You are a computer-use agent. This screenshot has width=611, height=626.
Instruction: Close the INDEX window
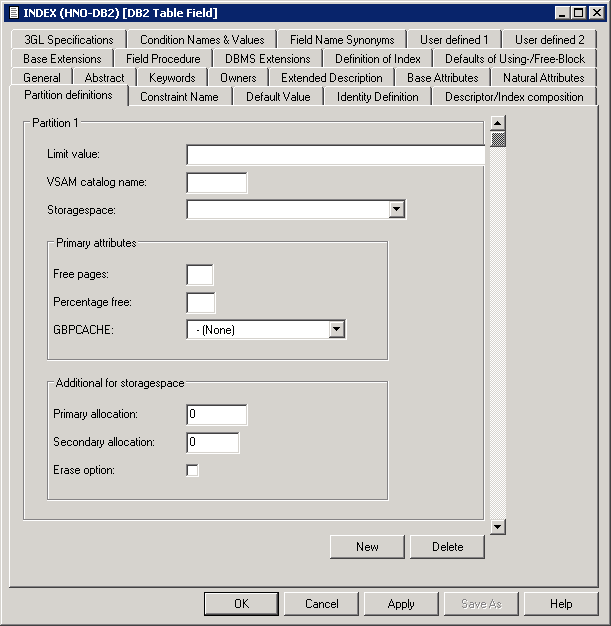tap(597, 13)
